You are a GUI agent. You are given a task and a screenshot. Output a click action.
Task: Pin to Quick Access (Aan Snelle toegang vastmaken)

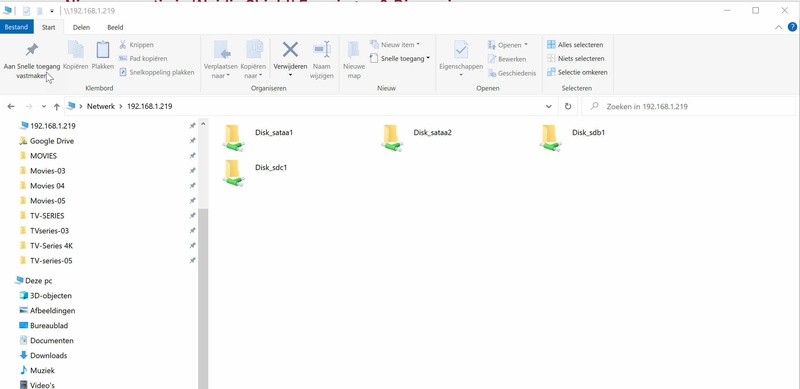pyautogui.click(x=32, y=61)
